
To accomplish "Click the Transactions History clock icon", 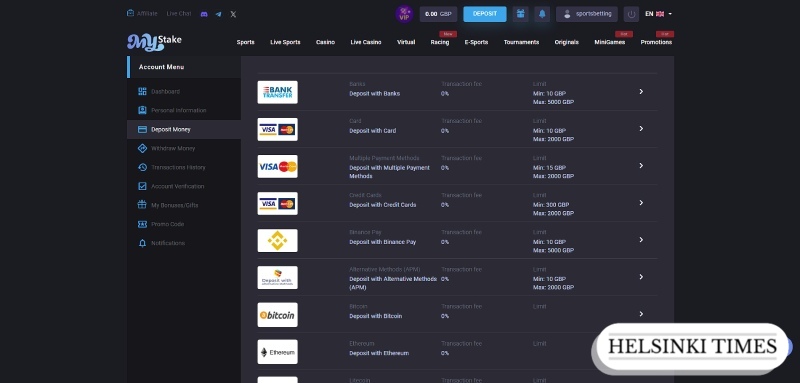I will click(x=142, y=167).
